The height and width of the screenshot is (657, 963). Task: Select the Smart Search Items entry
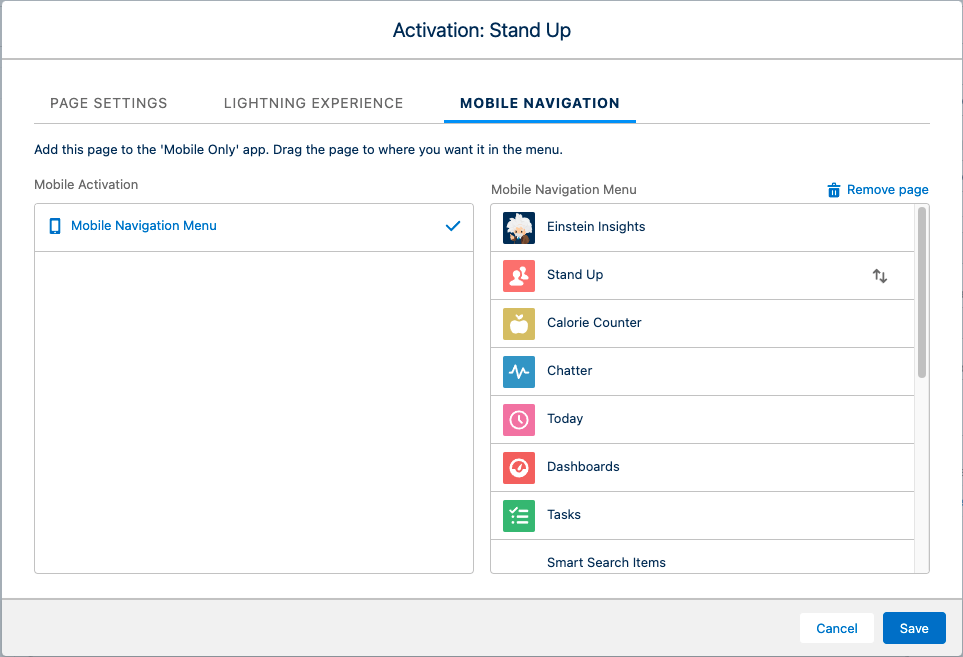point(606,562)
